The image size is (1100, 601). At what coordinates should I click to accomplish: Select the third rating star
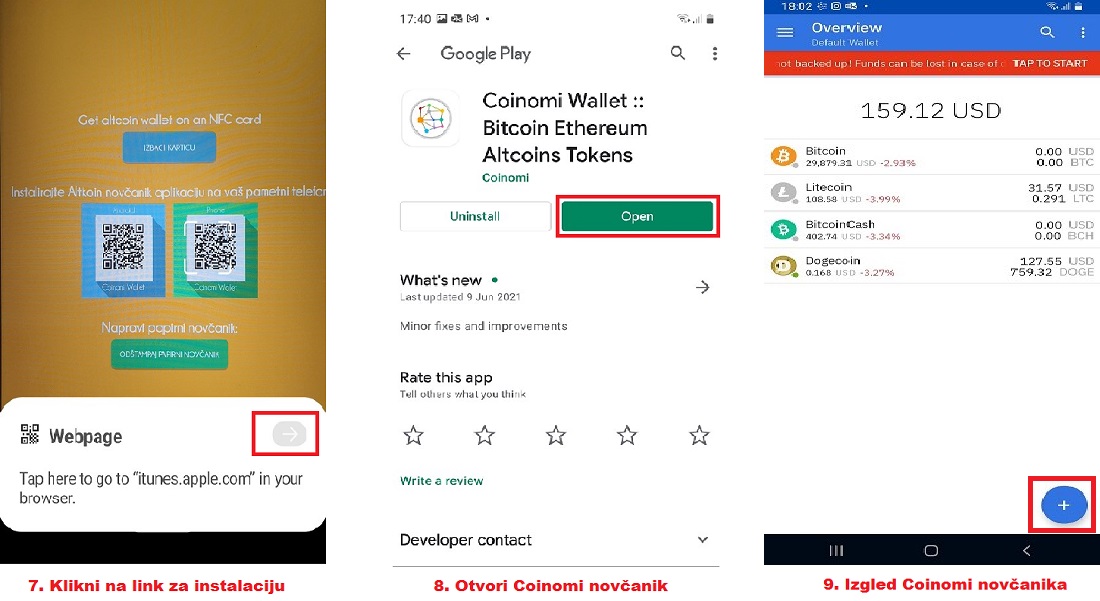556,435
